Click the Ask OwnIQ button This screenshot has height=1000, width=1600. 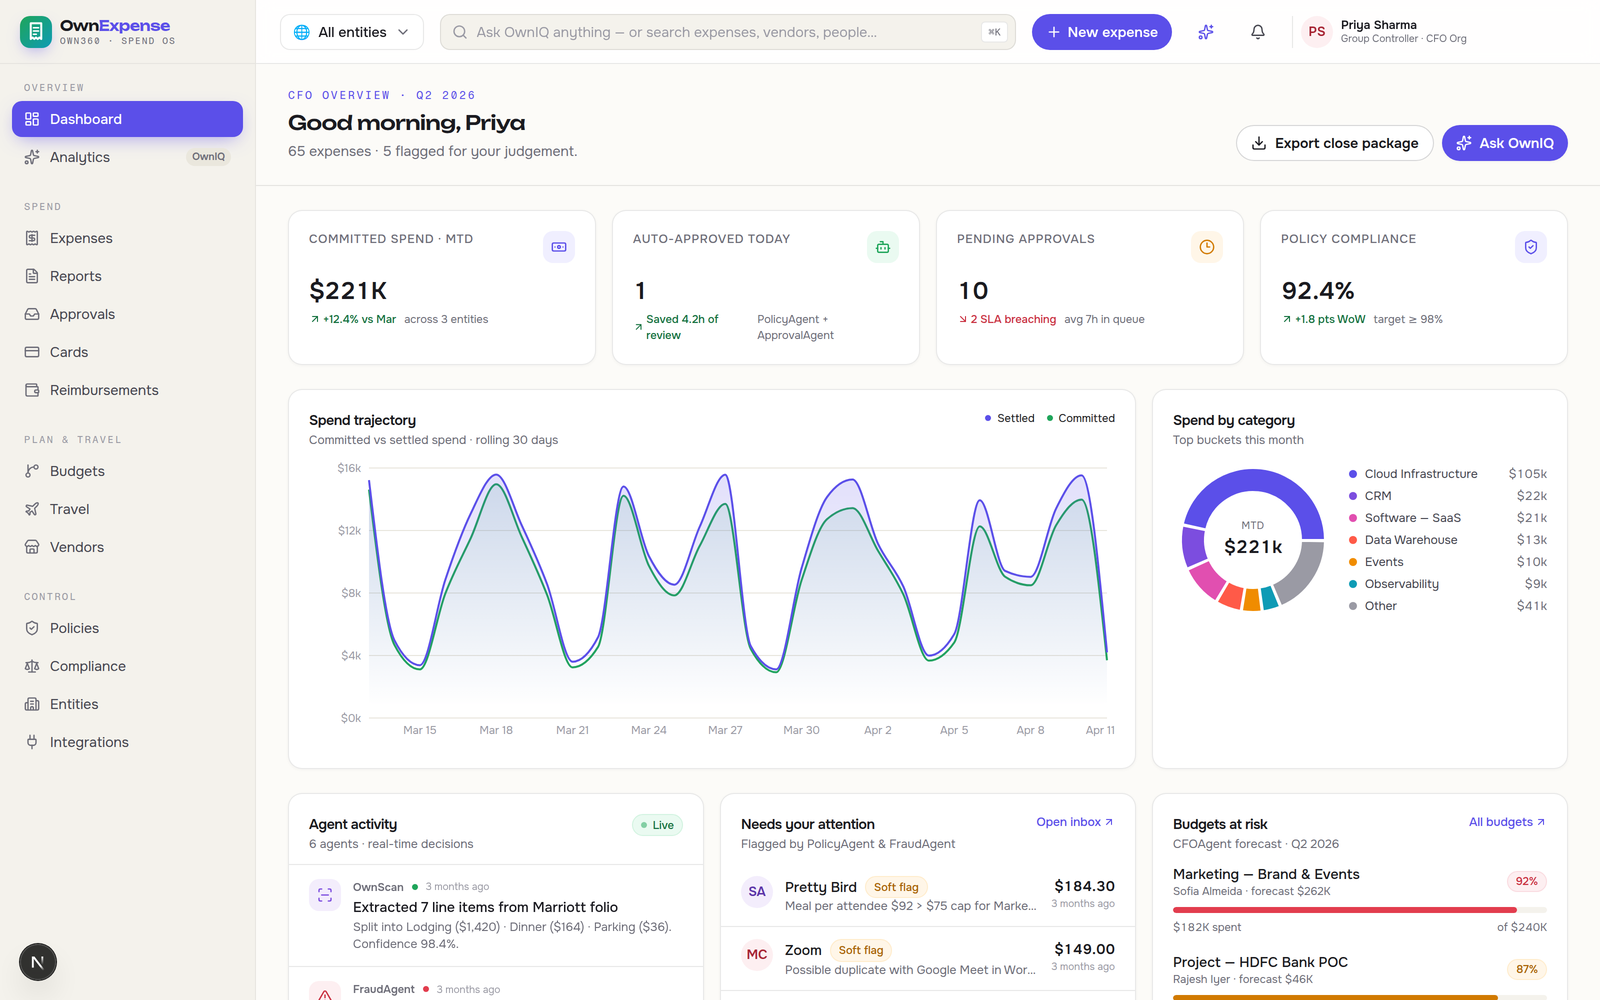[1505, 143]
